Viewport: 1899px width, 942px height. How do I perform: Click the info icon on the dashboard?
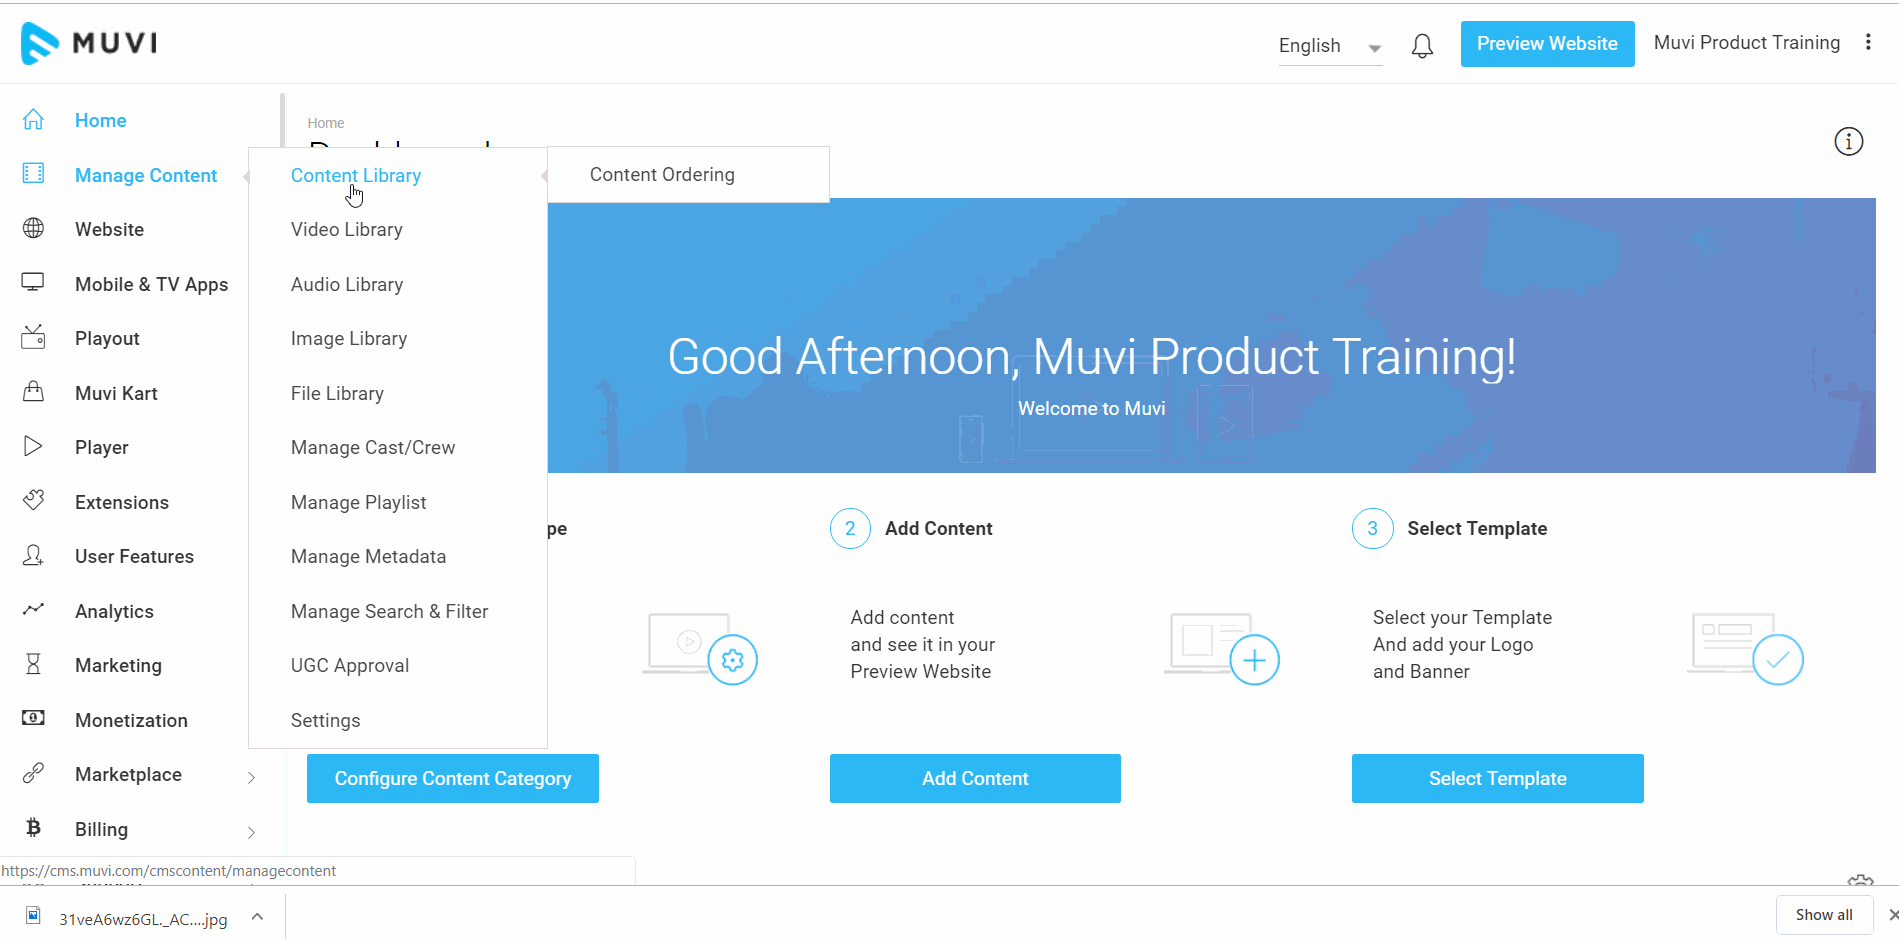click(x=1848, y=142)
